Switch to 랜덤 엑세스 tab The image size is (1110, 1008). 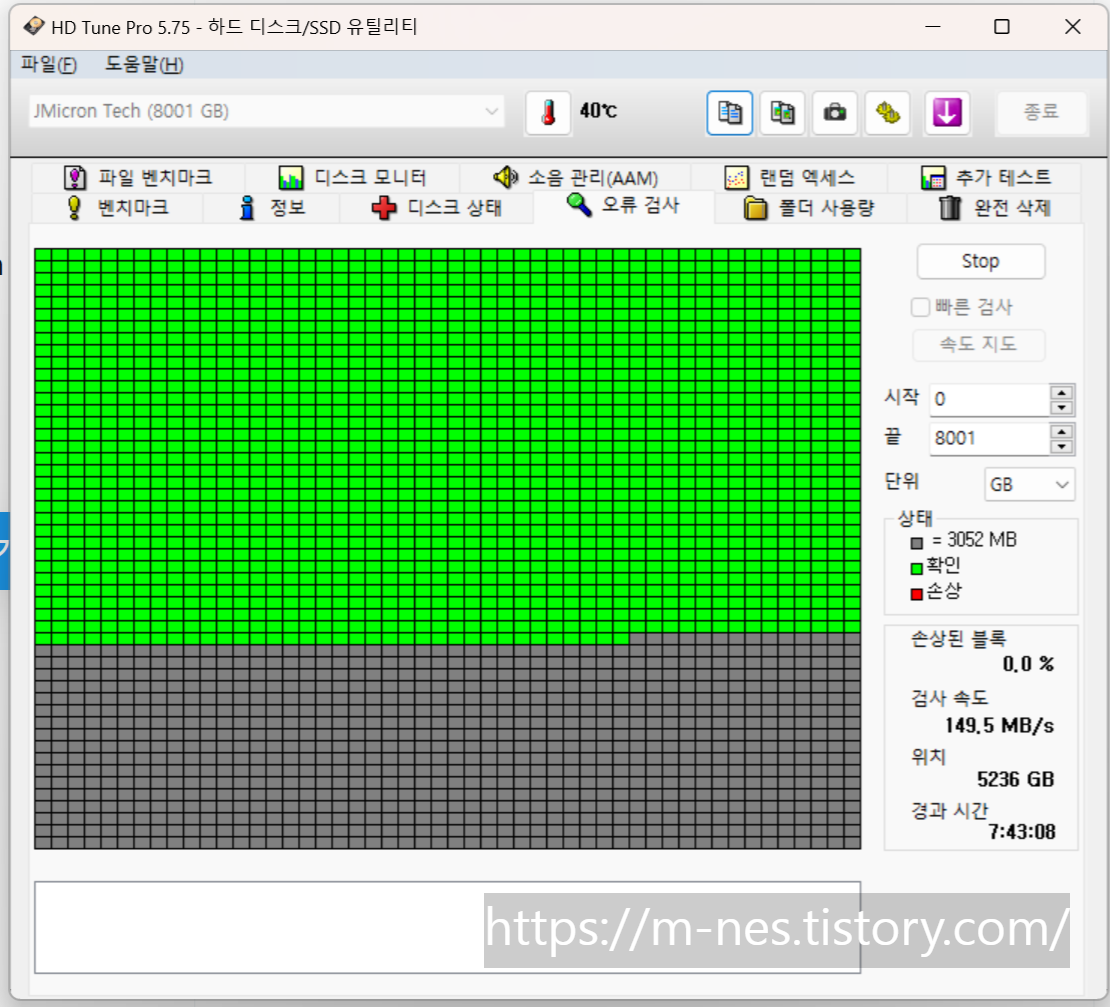click(x=789, y=177)
